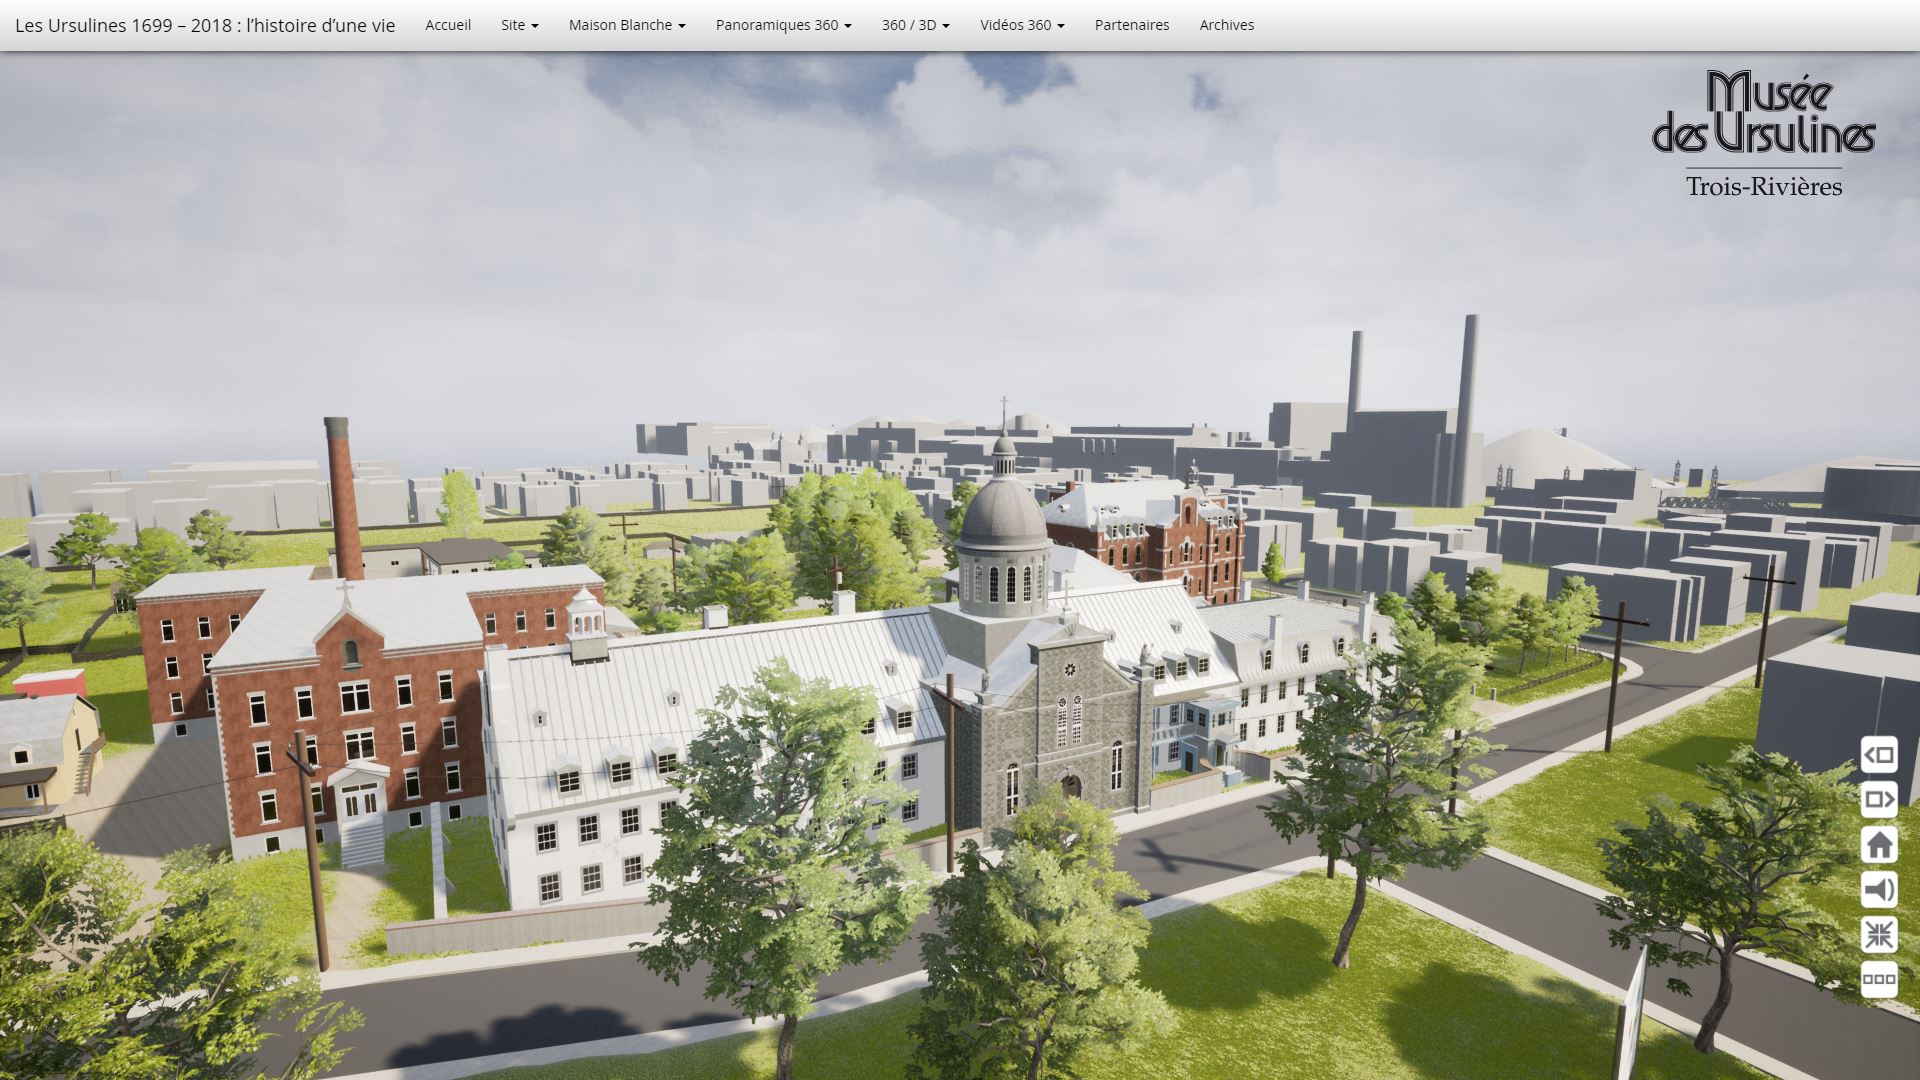Show thumbnails with three-squares icon
This screenshot has height=1080, width=1920.
[1879, 979]
